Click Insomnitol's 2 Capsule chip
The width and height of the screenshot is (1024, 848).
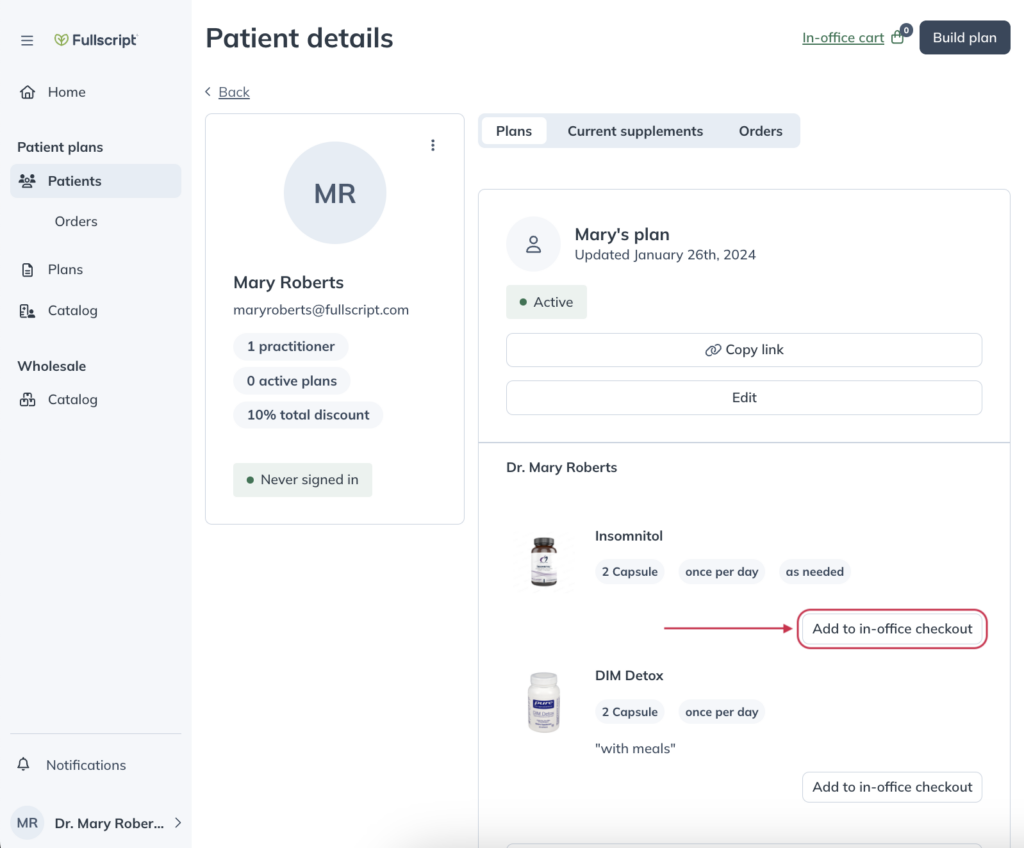coord(630,572)
